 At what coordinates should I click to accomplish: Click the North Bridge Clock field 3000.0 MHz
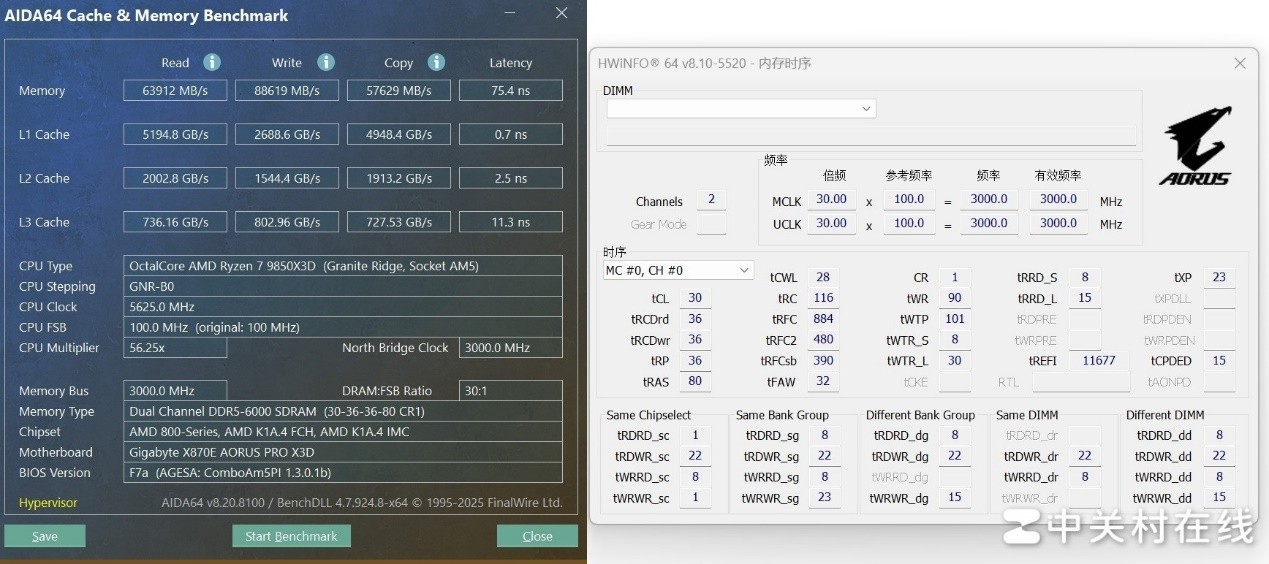511,348
